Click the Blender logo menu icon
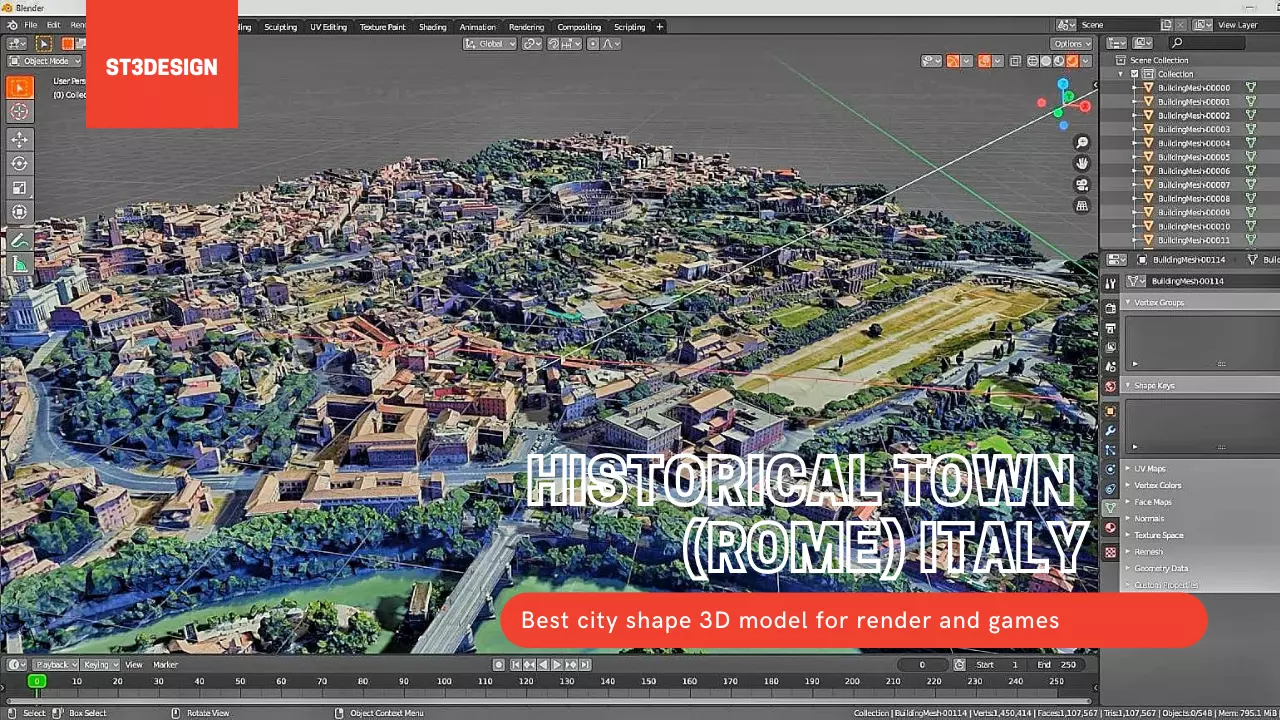Screen dimensions: 1280x720 (x=12, y=25)
